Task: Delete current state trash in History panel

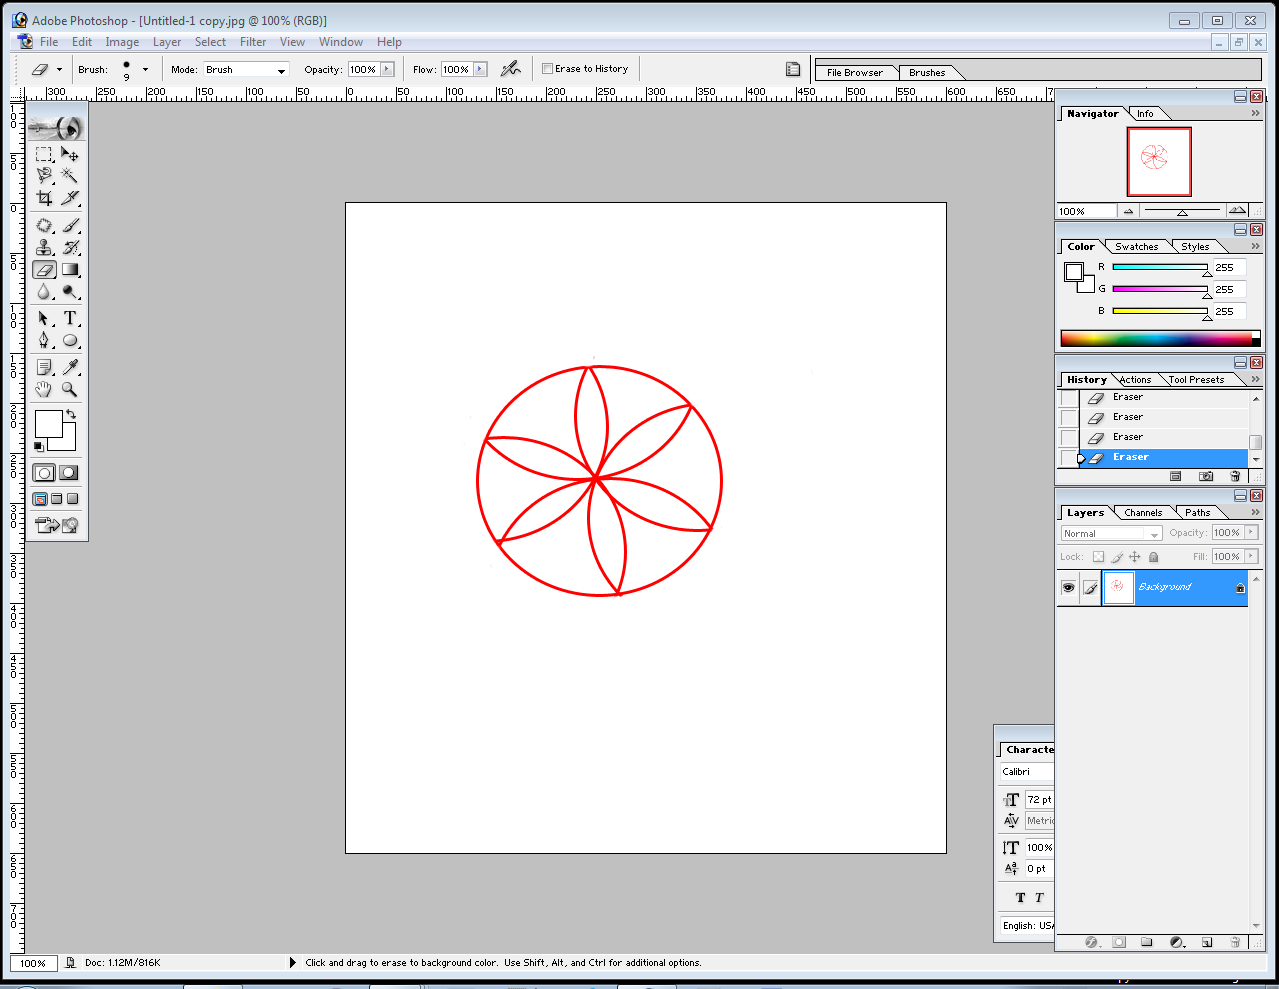Action: 1235,476
